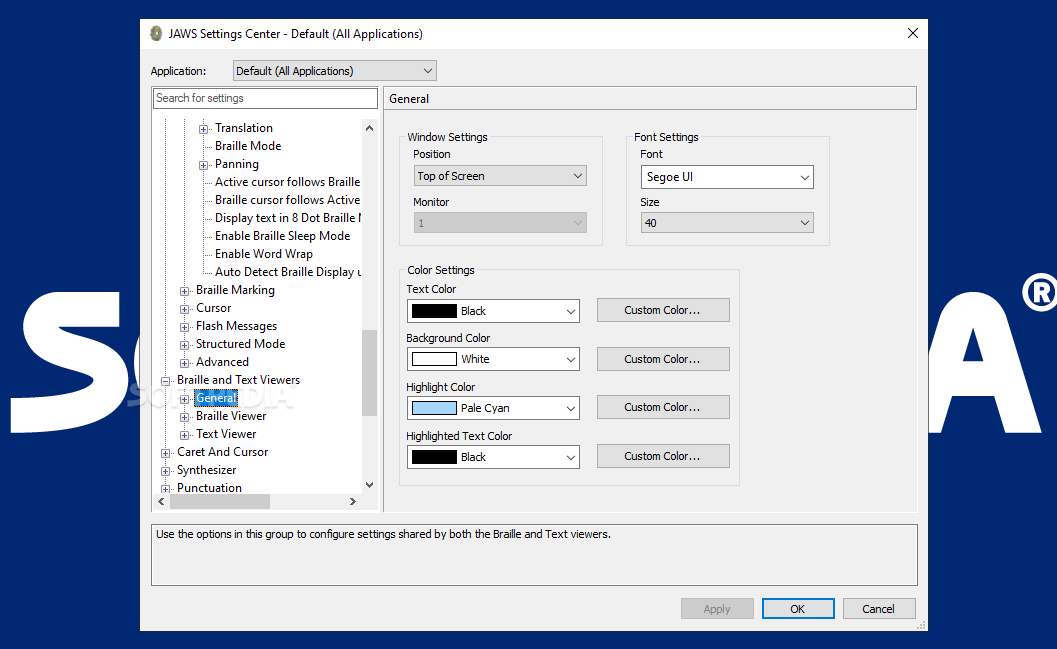Expand the Structured Mode node
The width and height of the screenshot is (1057, 649).
[185, 345]
